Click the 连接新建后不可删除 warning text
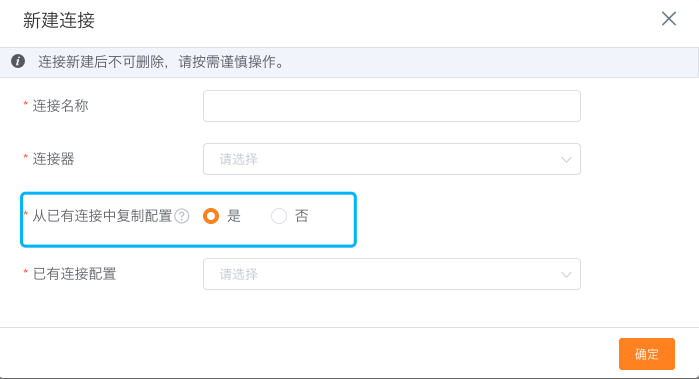This screenshot has height=379, width=699. point(101,62)
